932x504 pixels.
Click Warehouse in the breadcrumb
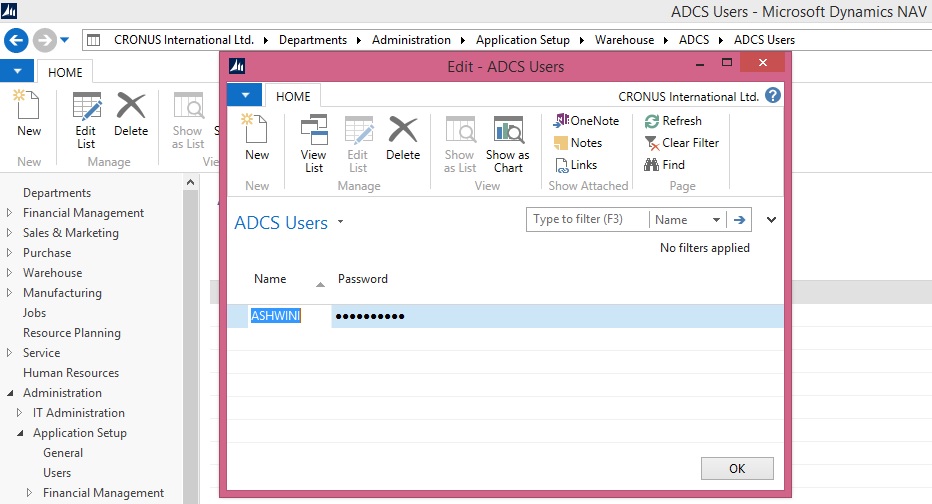[624, 40]
